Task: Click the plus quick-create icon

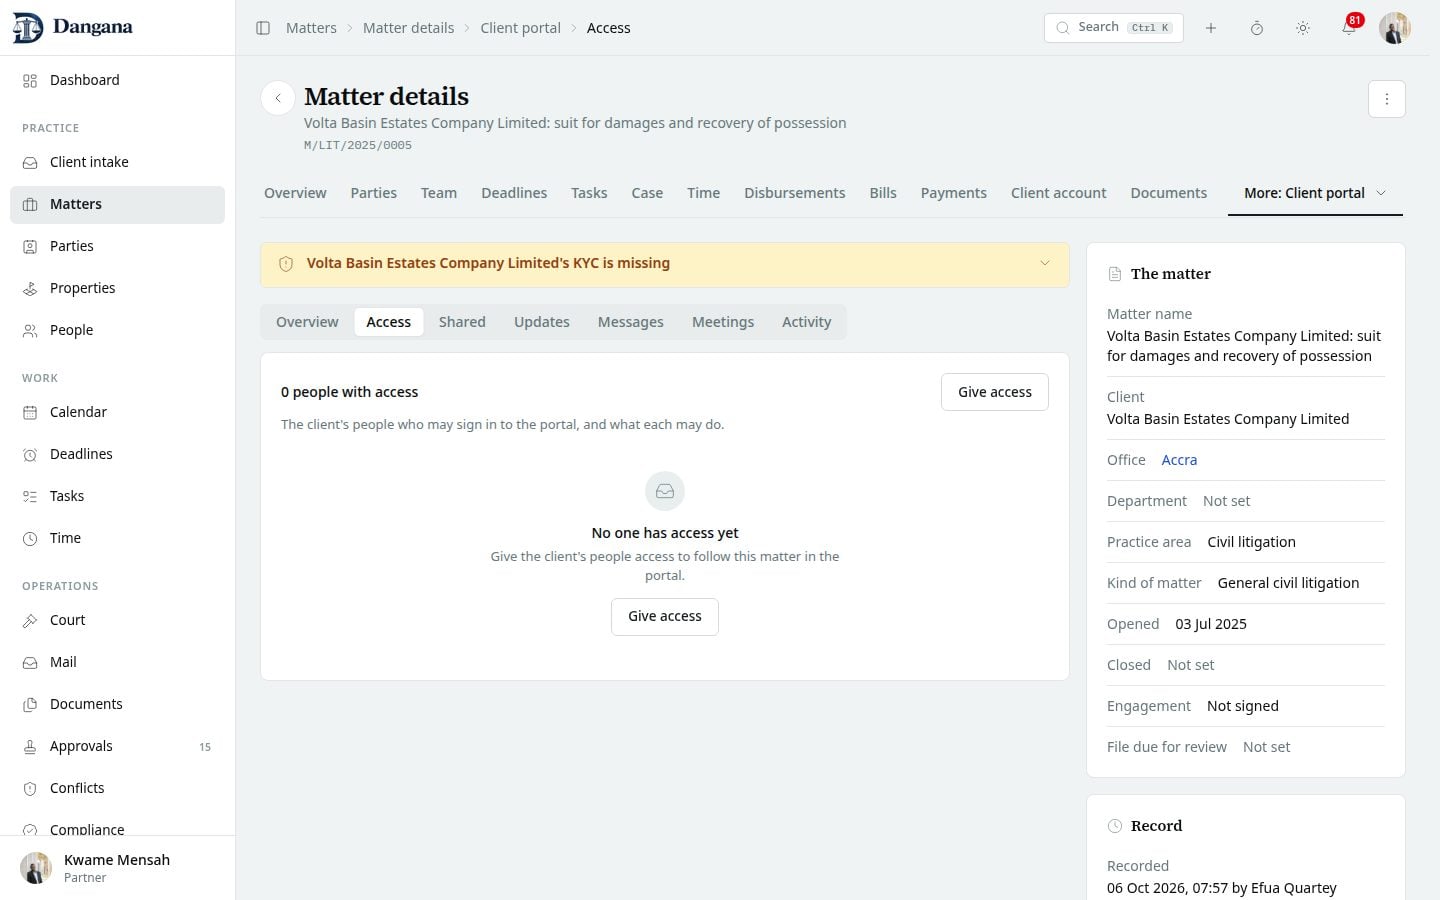Action: coord(1211,28)
